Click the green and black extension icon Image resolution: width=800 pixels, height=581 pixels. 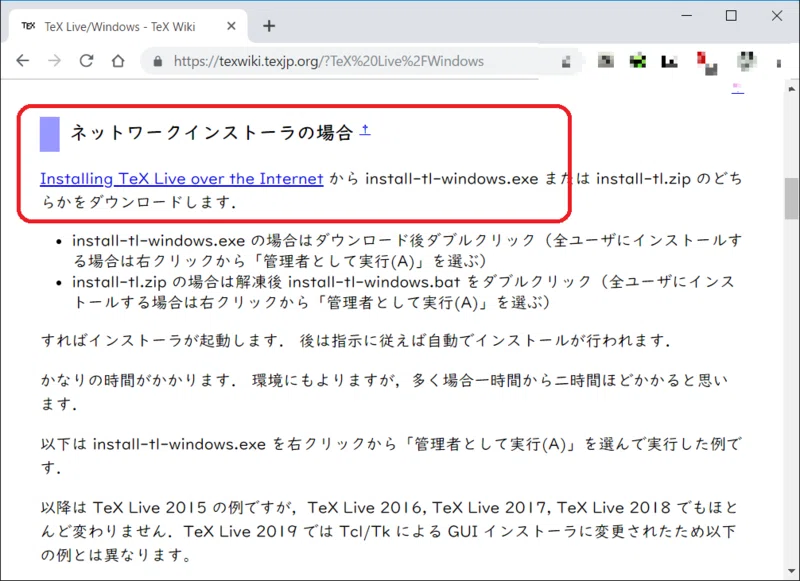pyautogui.click(x=638, y=61)
